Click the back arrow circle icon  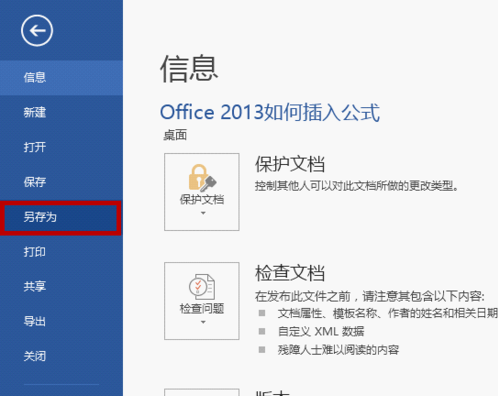click(37, 31)
